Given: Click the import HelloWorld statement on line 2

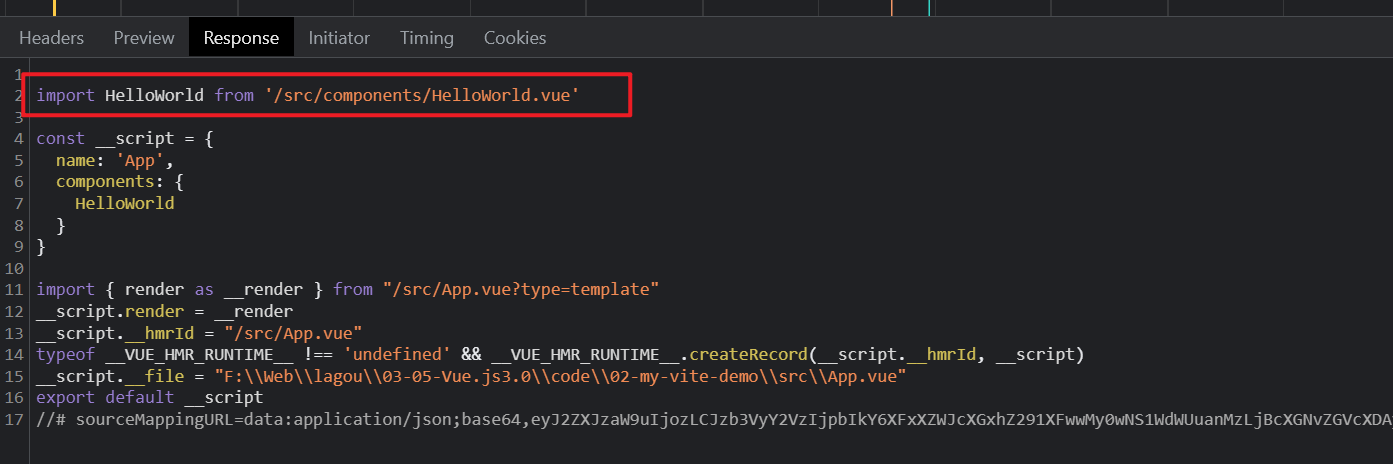Looking at the screenshot, I should [x=309, y=96].
